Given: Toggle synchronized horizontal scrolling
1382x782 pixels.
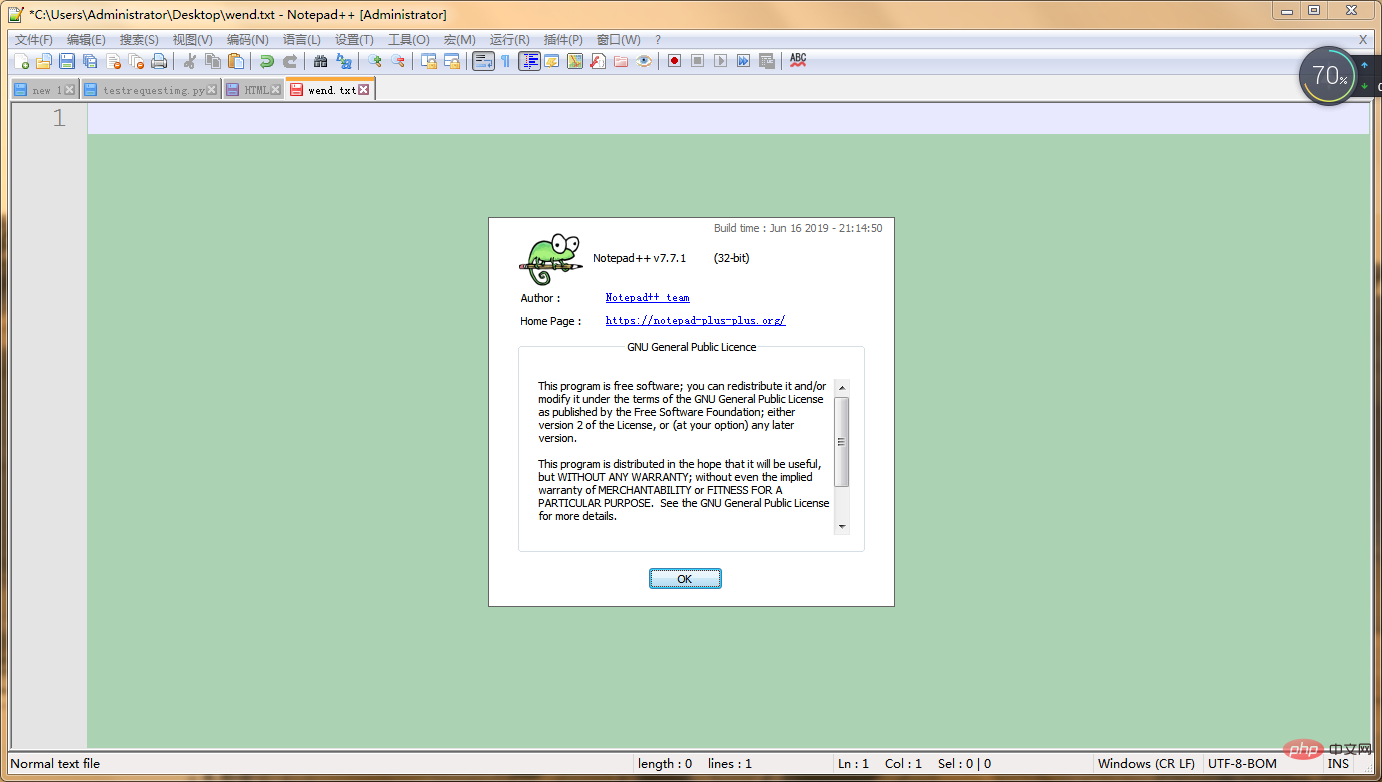Looking at the screenshot, I should [x=452, y=61].
